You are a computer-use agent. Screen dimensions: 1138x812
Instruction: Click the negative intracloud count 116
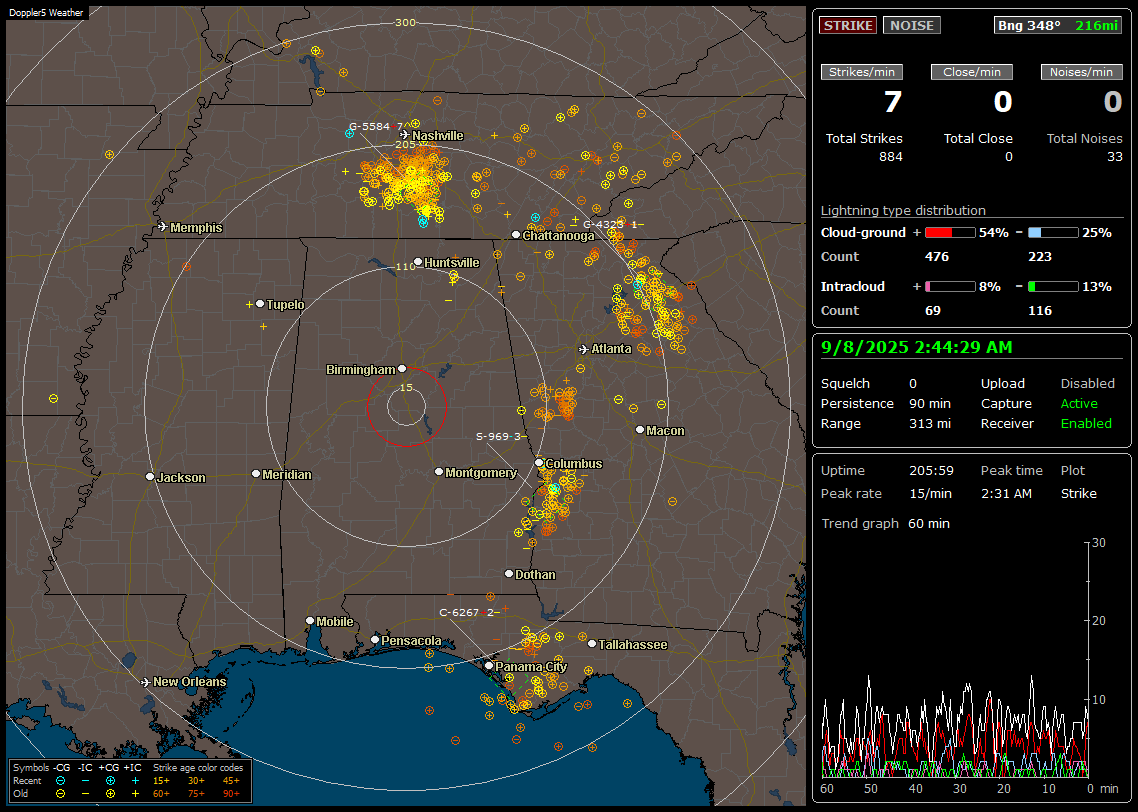click(1040, 311)
